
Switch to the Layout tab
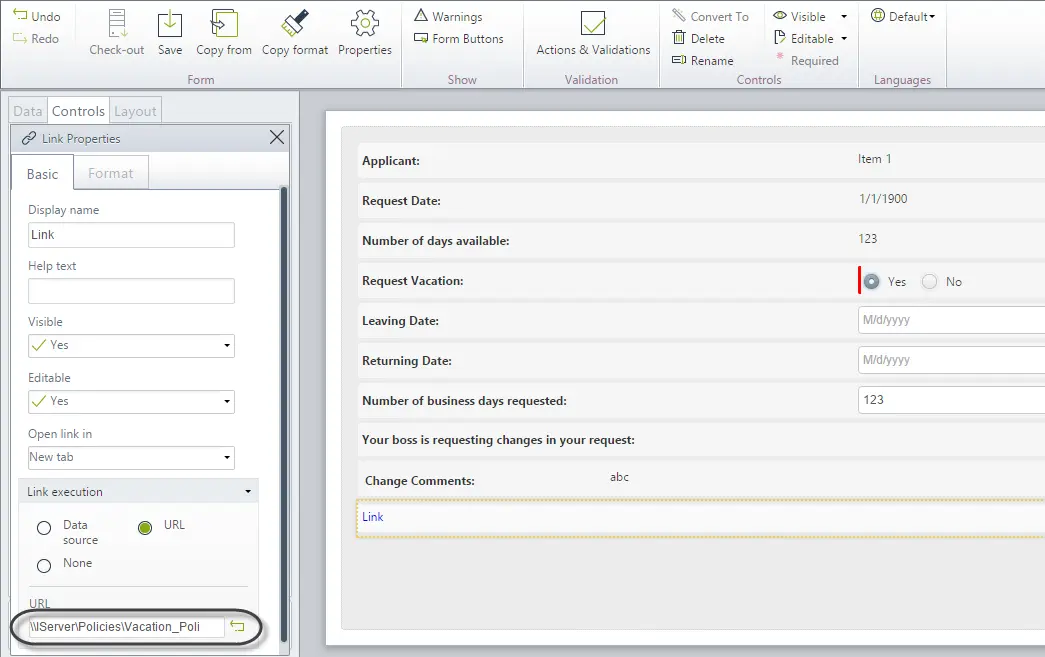click(135, 111)
